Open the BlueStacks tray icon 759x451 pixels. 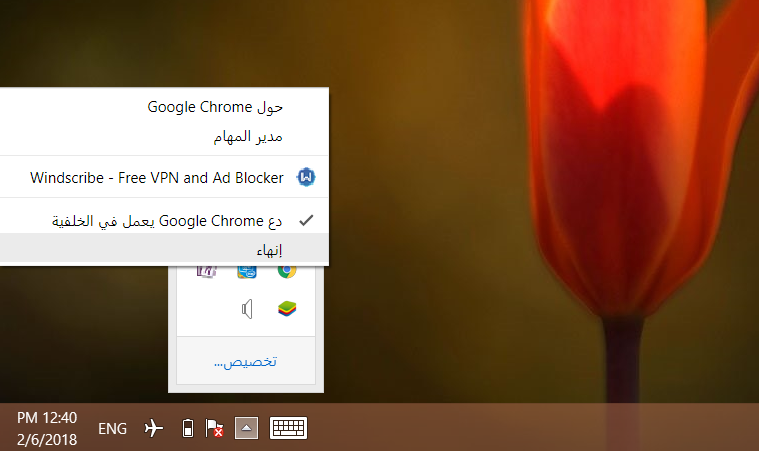[287, 308]
